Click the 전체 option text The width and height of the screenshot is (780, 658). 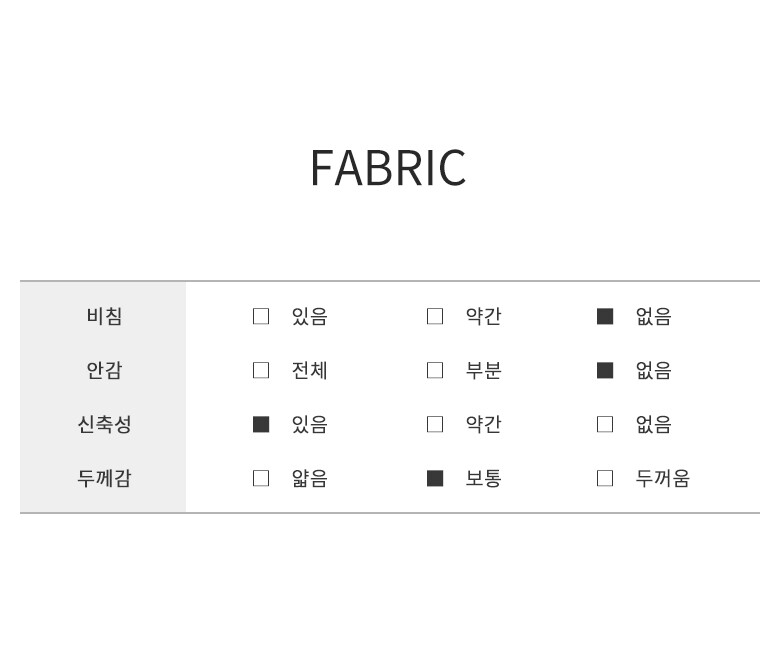click(x=309, y=370)
